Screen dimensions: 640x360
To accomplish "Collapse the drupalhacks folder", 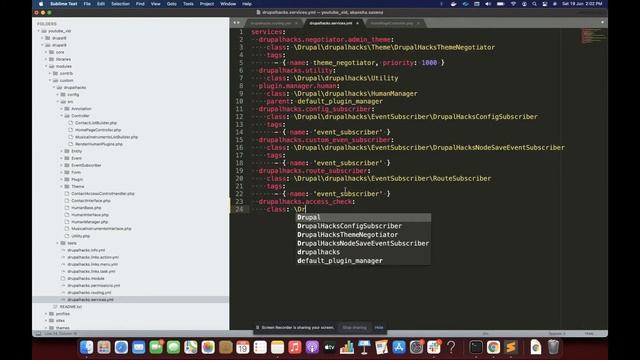I will (53, 87).
